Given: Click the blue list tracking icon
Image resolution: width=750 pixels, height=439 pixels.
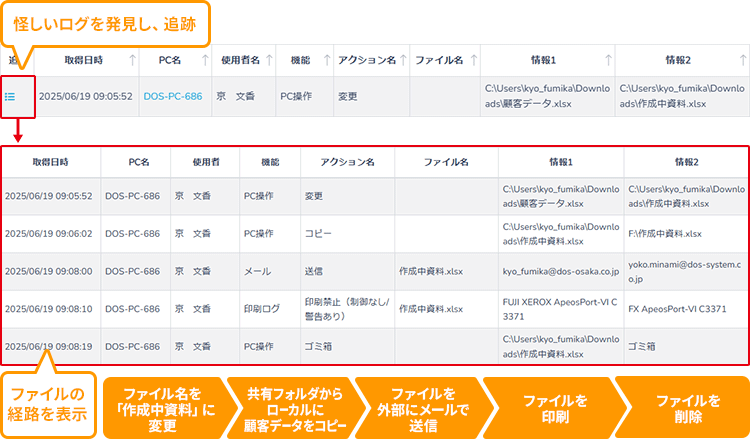Looking at the screenshot, I should coord(10,96).
